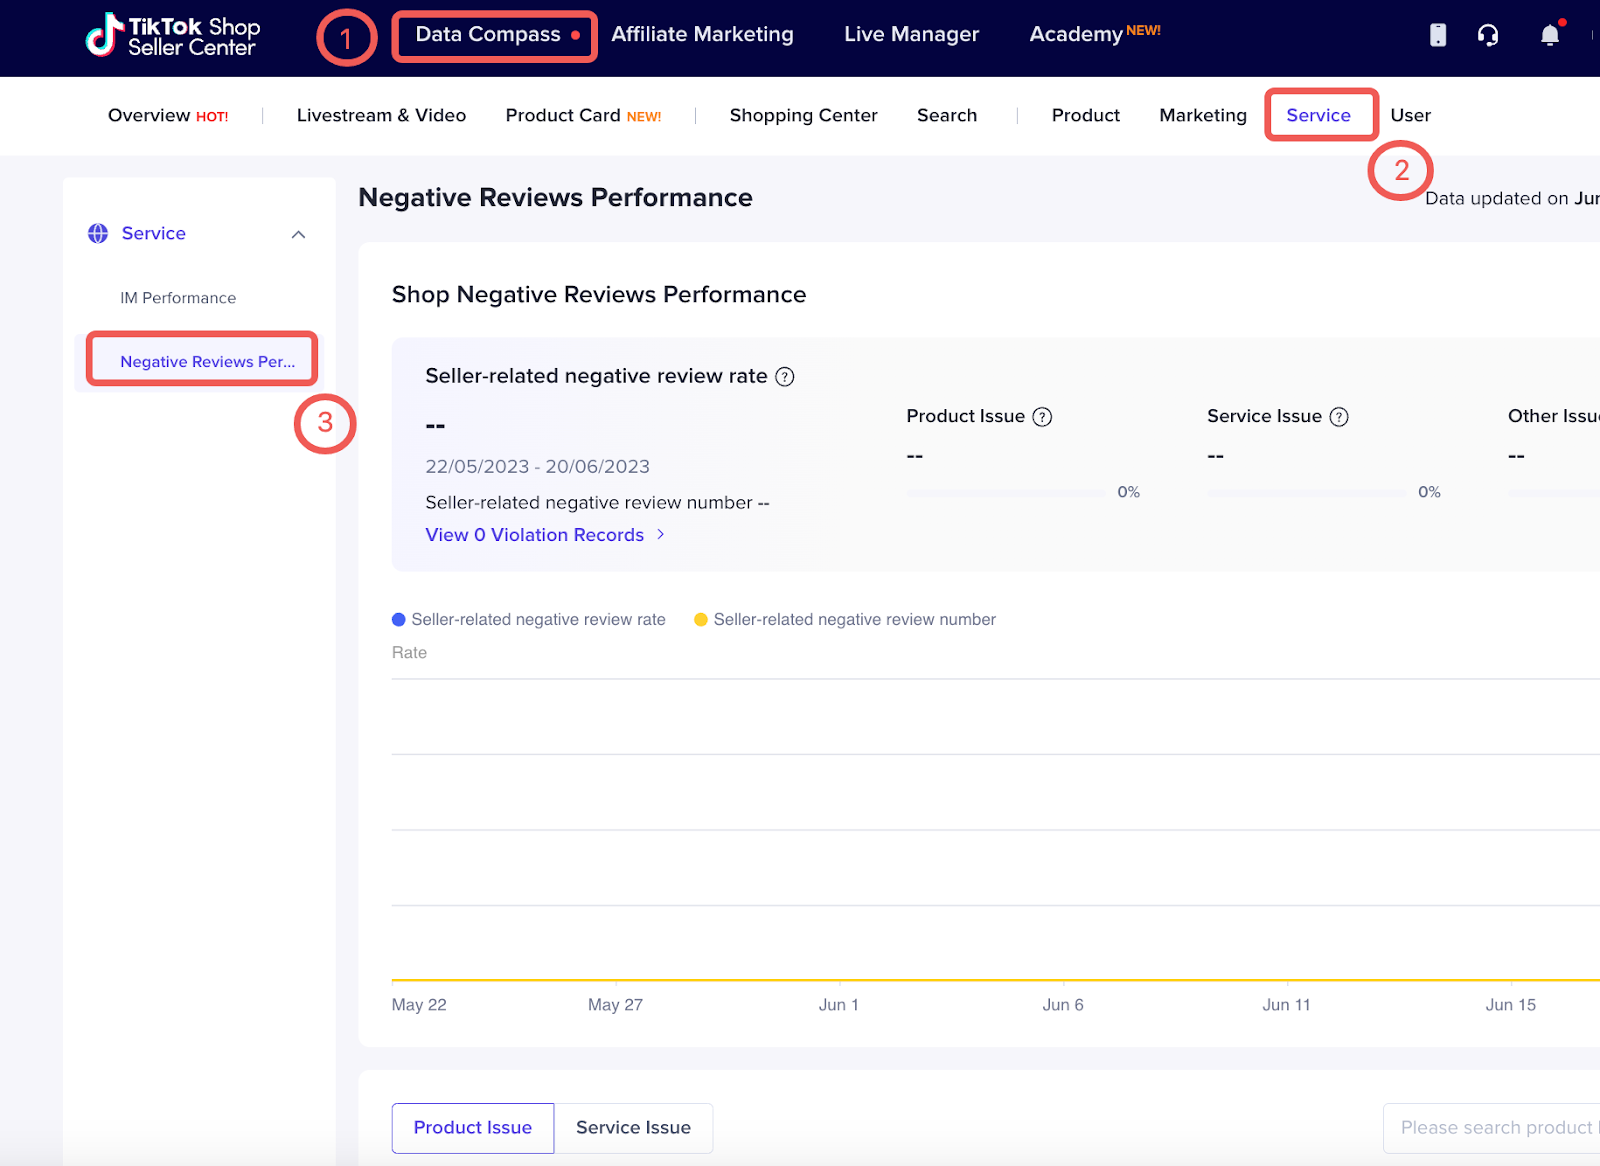The width and height of the screenshot is (1600, 1166).
Task: Select the Product Issue tab
Action: (472, 1128)
